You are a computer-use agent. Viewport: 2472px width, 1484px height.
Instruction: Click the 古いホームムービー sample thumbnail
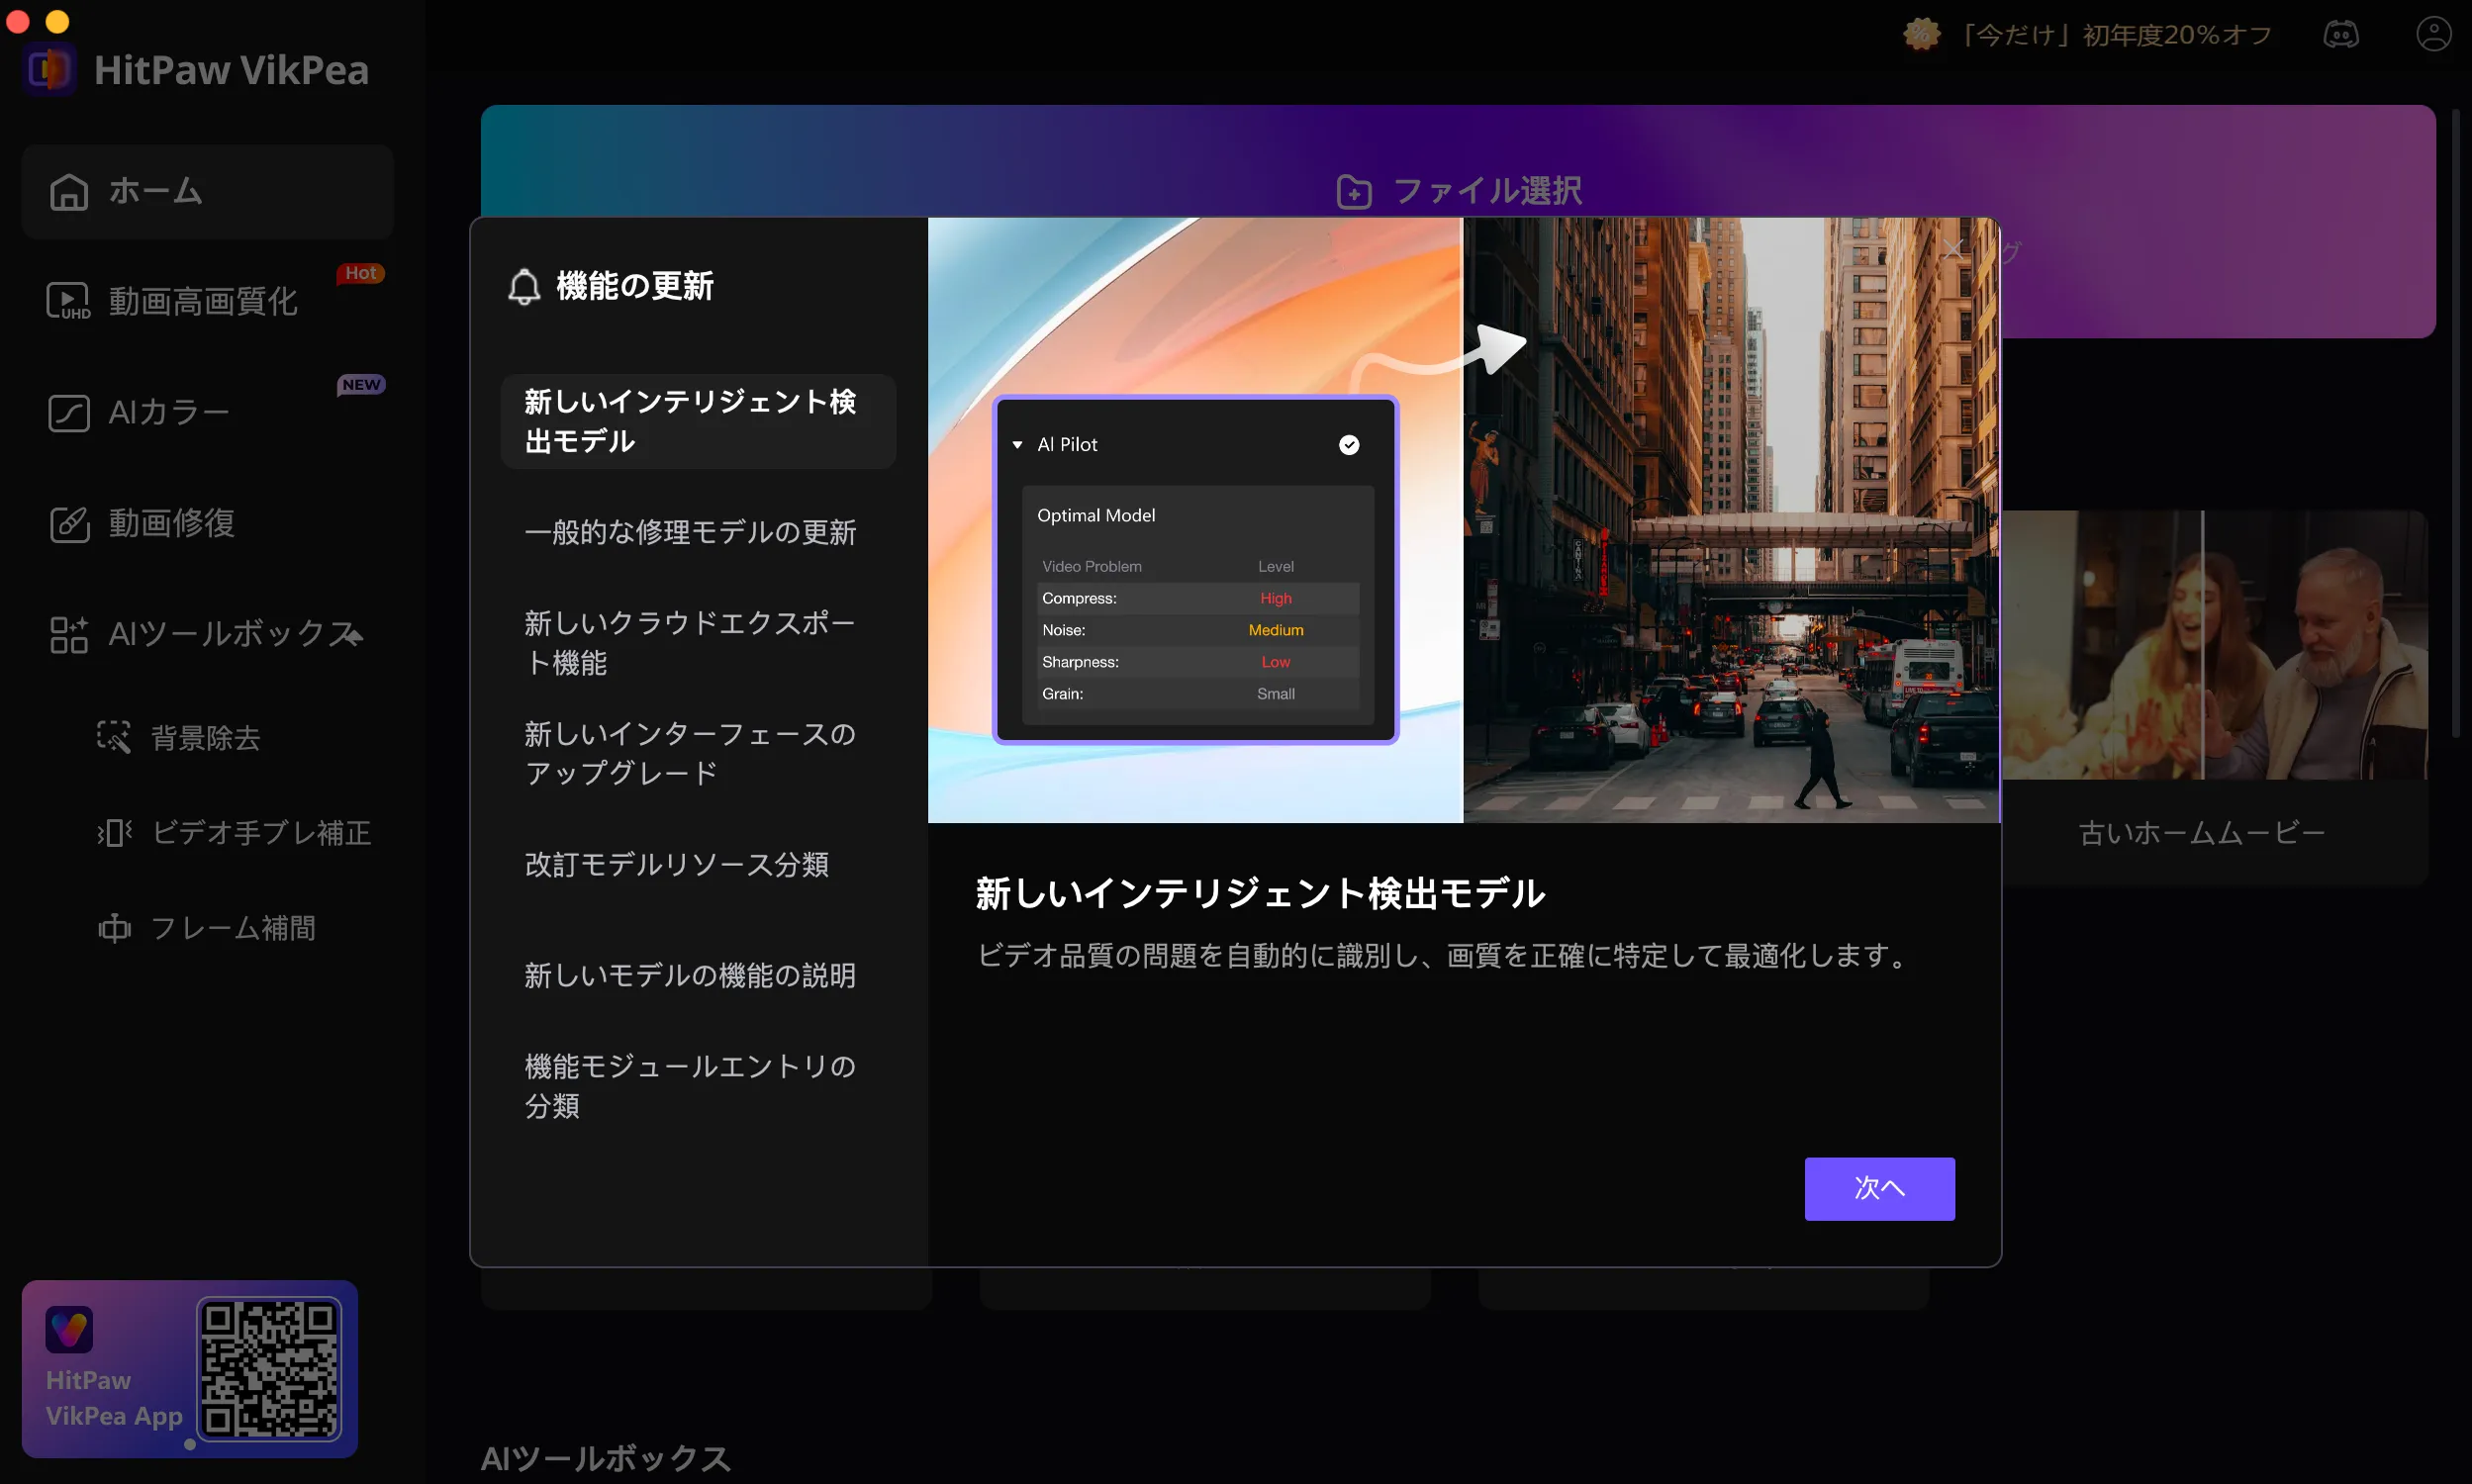[2215, 645]
